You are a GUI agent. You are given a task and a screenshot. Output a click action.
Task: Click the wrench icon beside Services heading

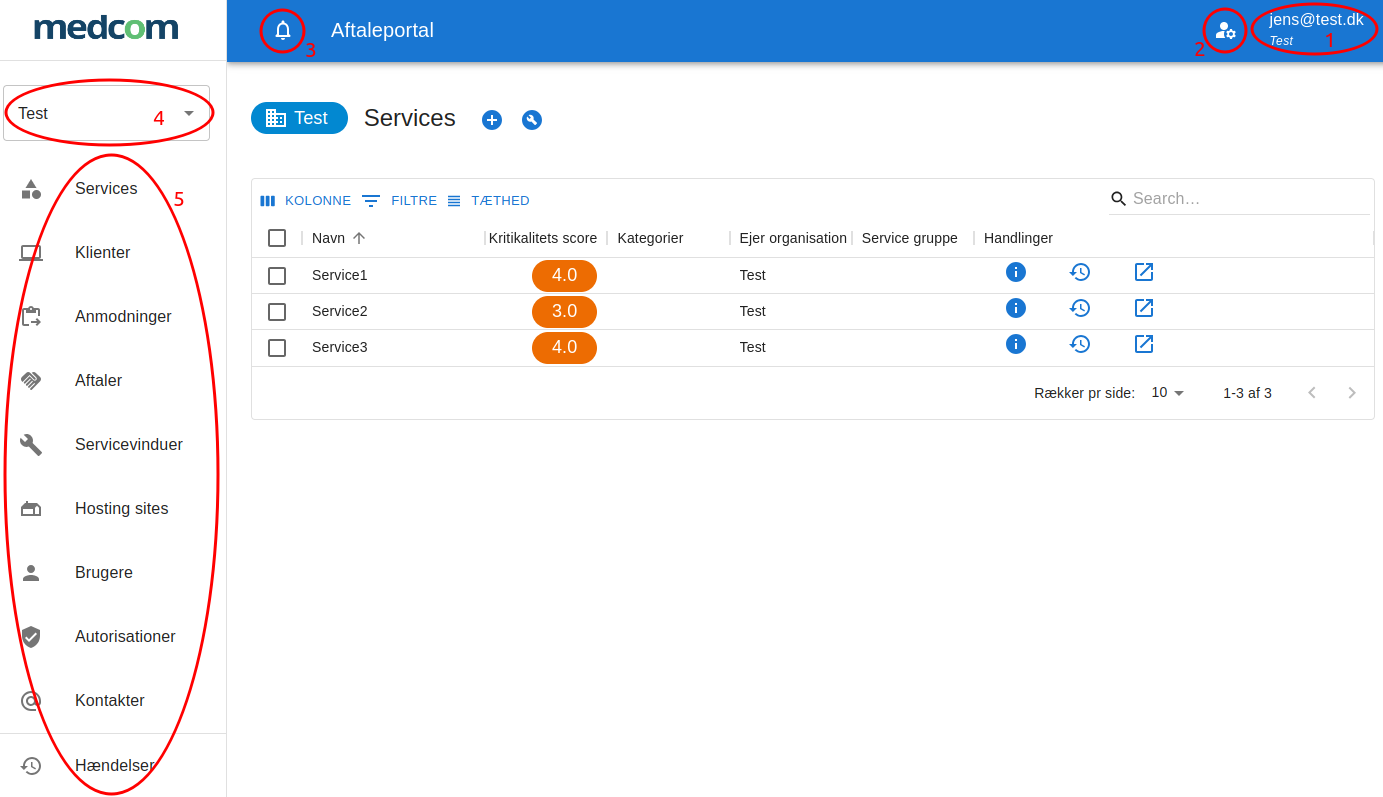click(x=532, y=120)
